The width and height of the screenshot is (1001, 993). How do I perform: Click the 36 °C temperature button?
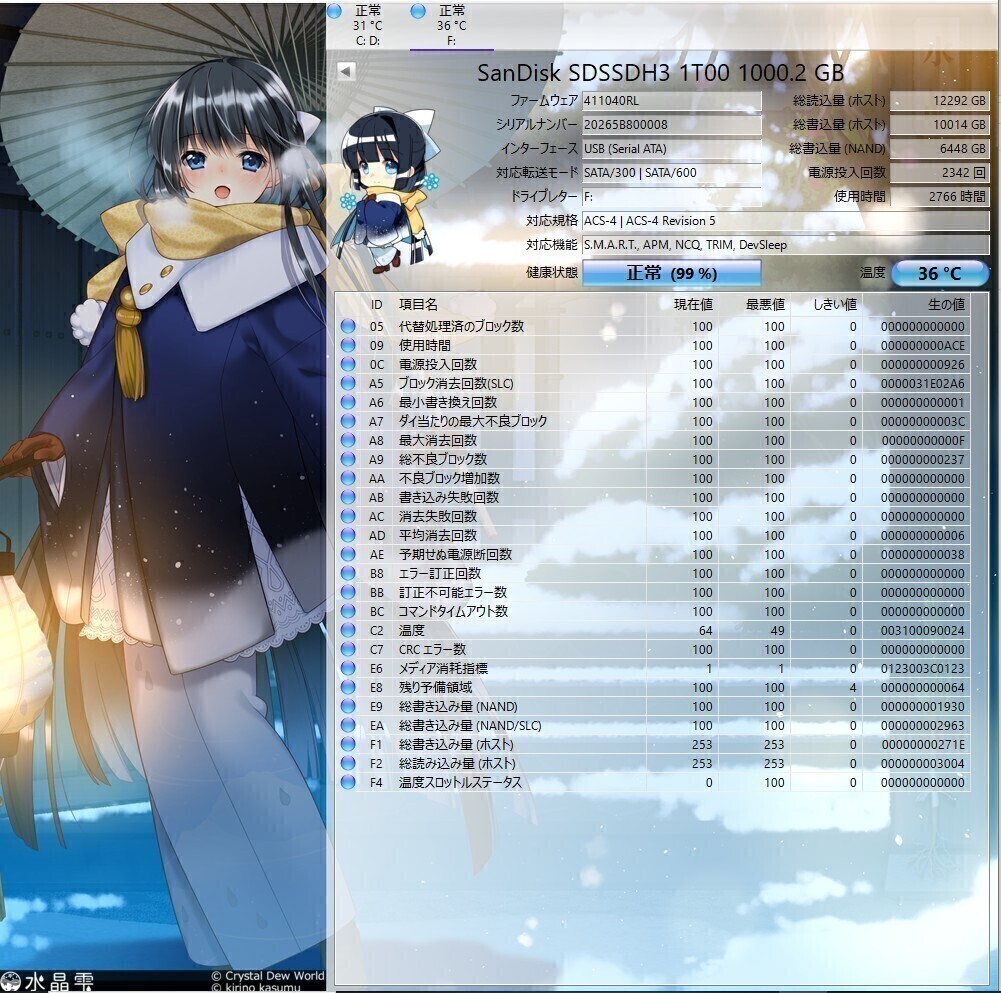pyautogui.click(x=939, y=273)
